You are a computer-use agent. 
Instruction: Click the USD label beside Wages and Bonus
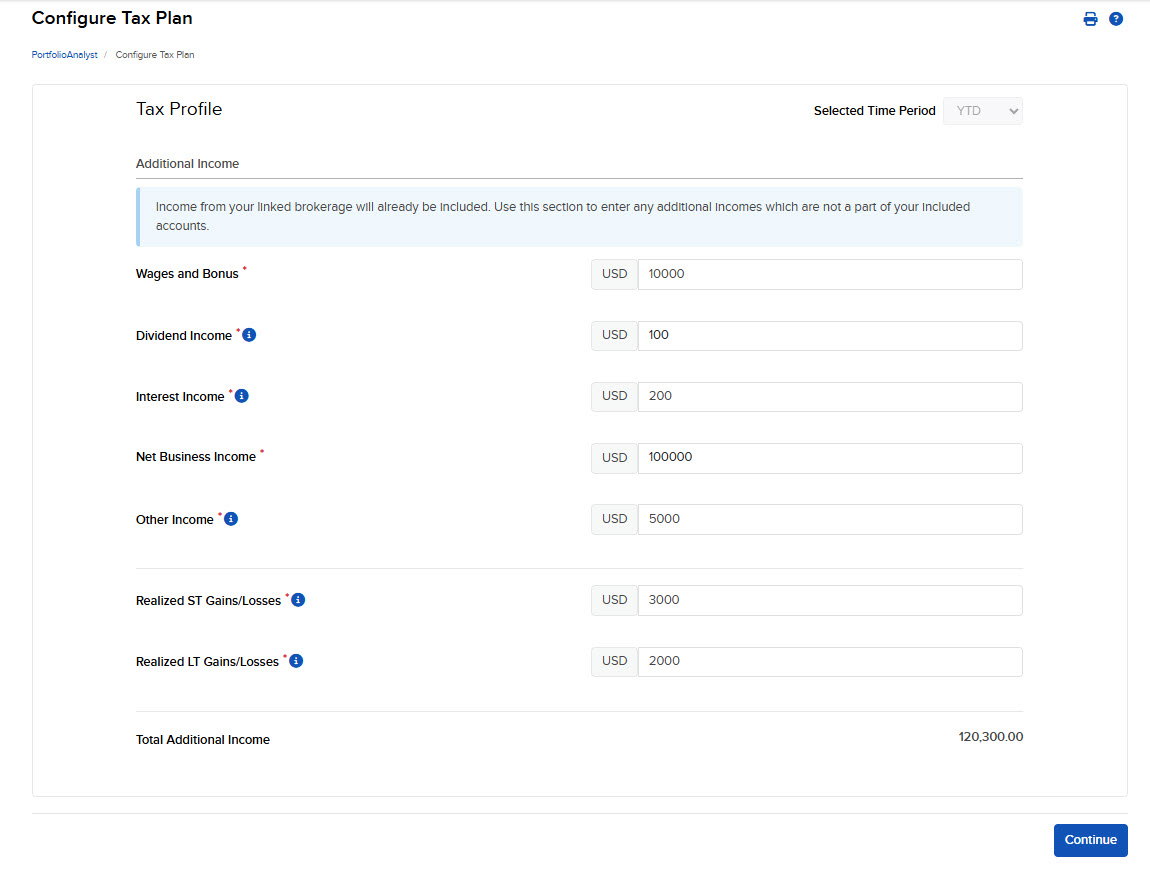click(x=614, y=274)
